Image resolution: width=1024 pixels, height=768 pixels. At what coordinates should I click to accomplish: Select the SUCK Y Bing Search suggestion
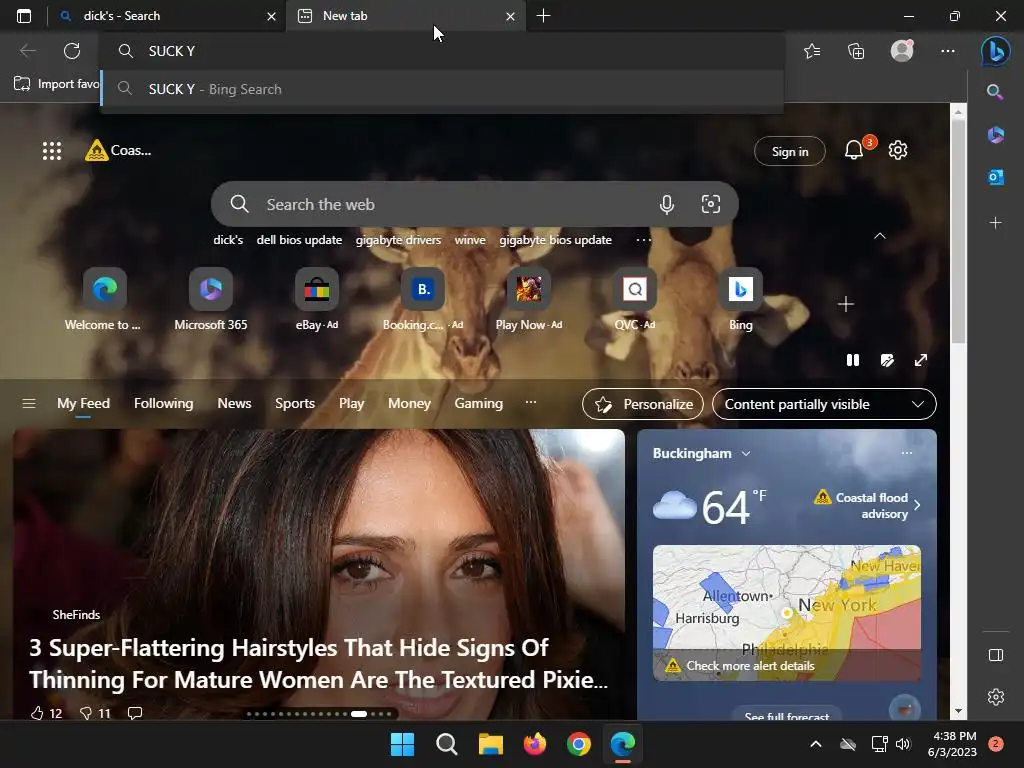(443, 89)
